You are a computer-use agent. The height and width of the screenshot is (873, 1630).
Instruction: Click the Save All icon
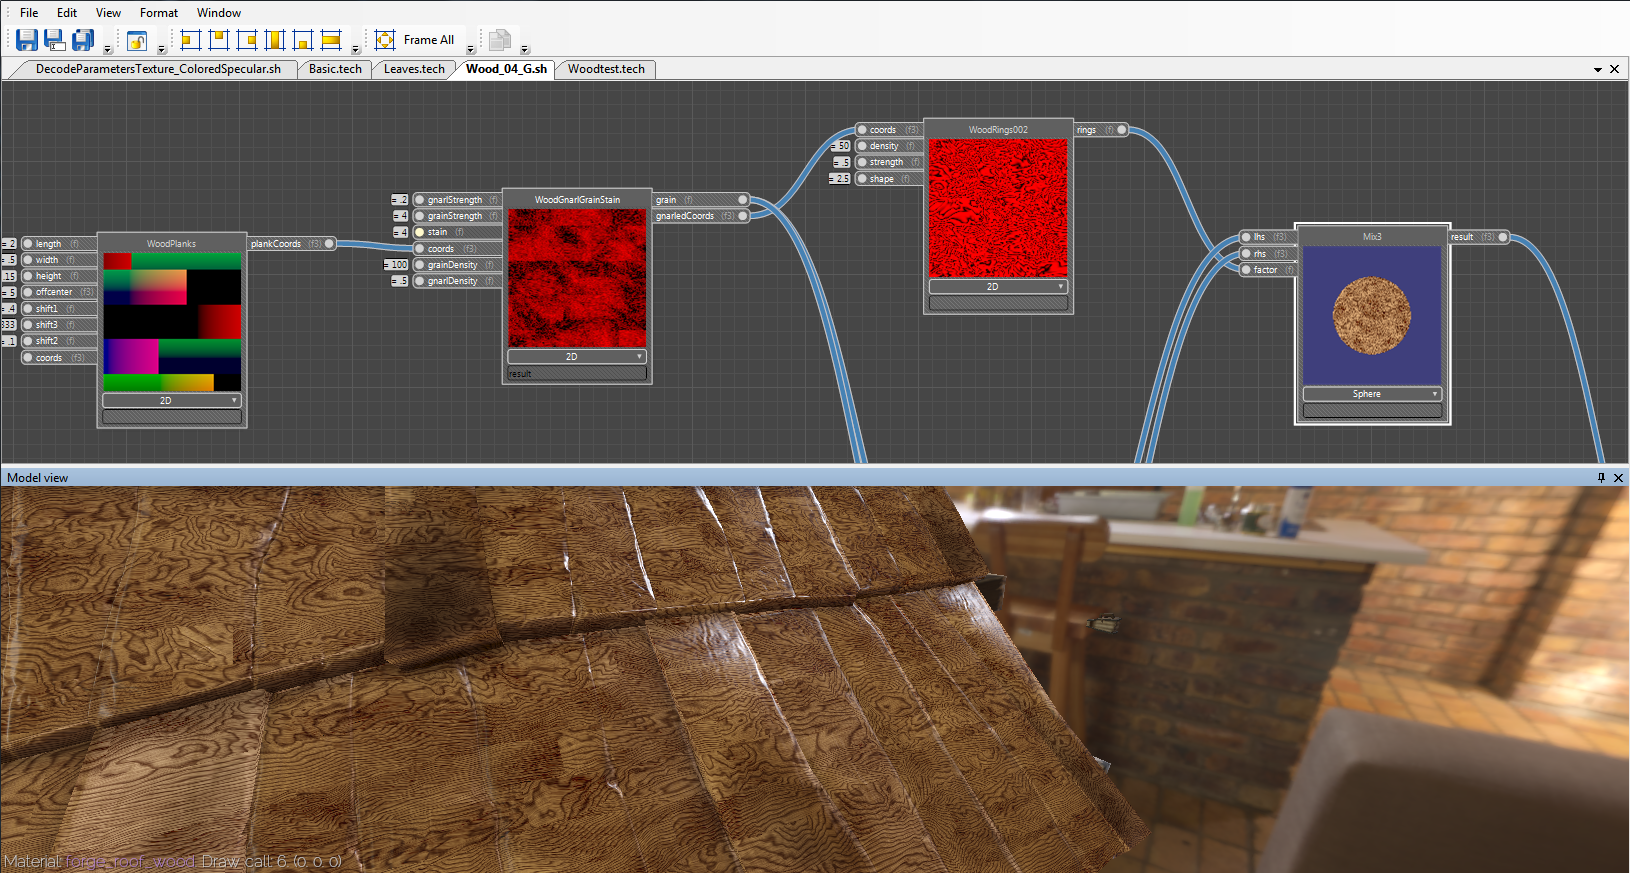83,40
